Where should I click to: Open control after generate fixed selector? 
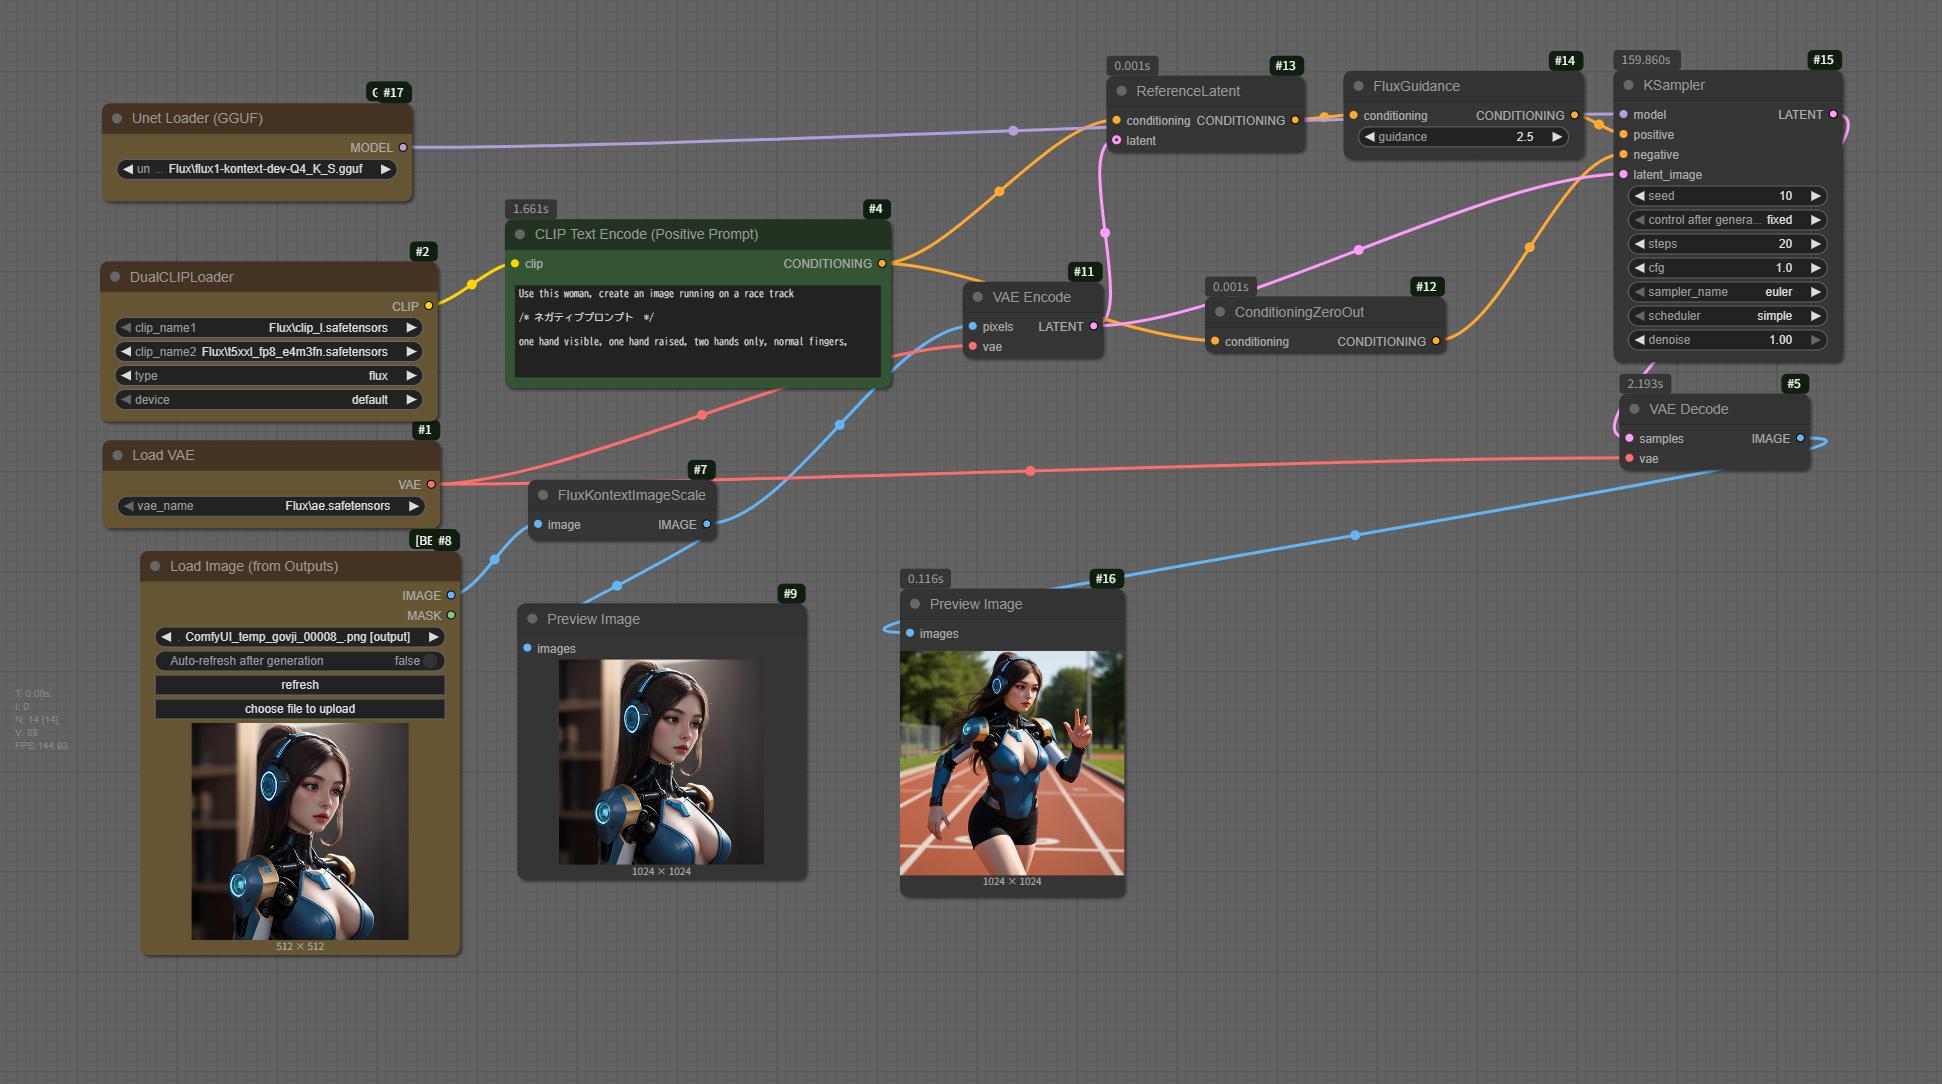point(1727,220)
